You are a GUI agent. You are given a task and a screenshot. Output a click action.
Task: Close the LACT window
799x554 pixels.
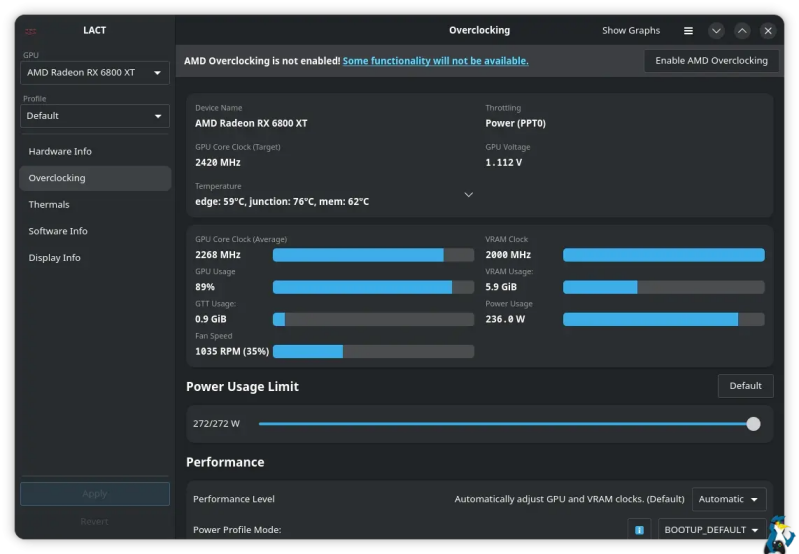coord(768,31)
